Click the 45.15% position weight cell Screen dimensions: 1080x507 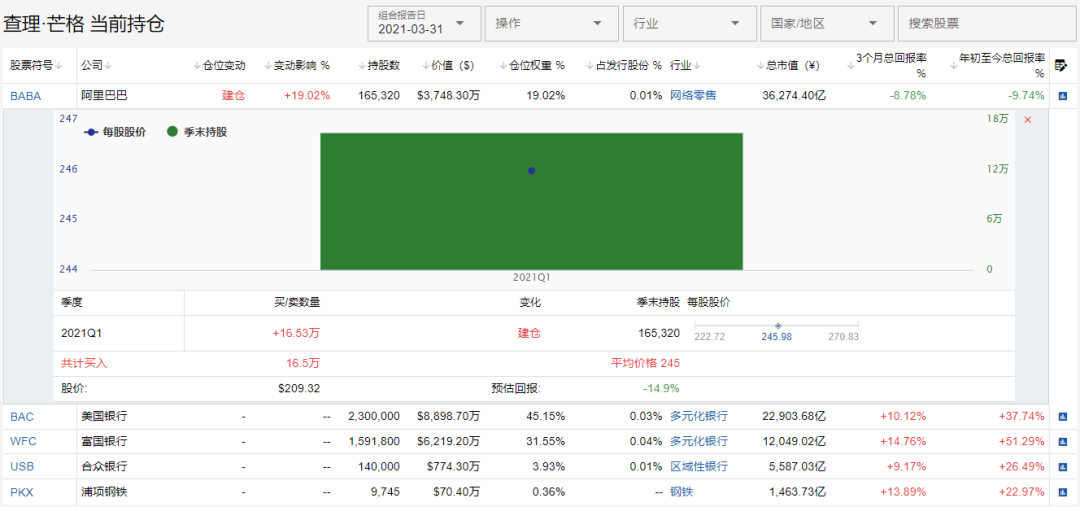tap(545, 416)
